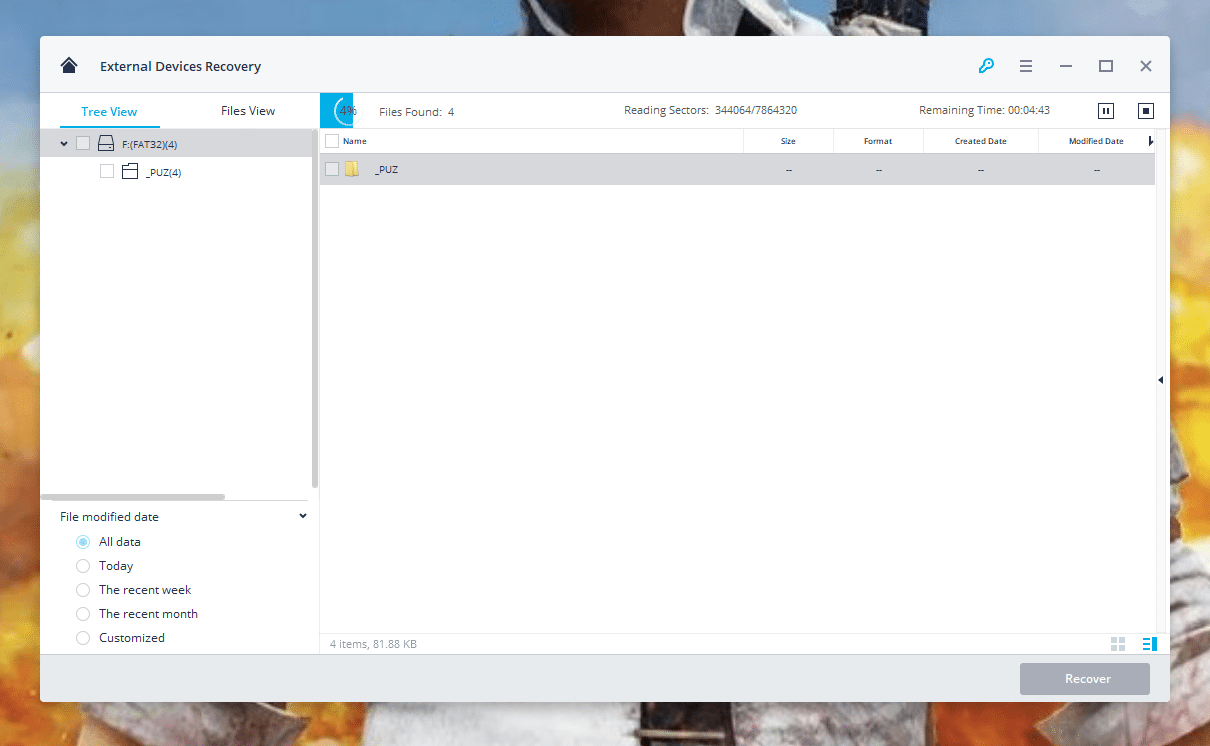
Task: Click the Files Found: 4 status text
Action: coord(416,112)
